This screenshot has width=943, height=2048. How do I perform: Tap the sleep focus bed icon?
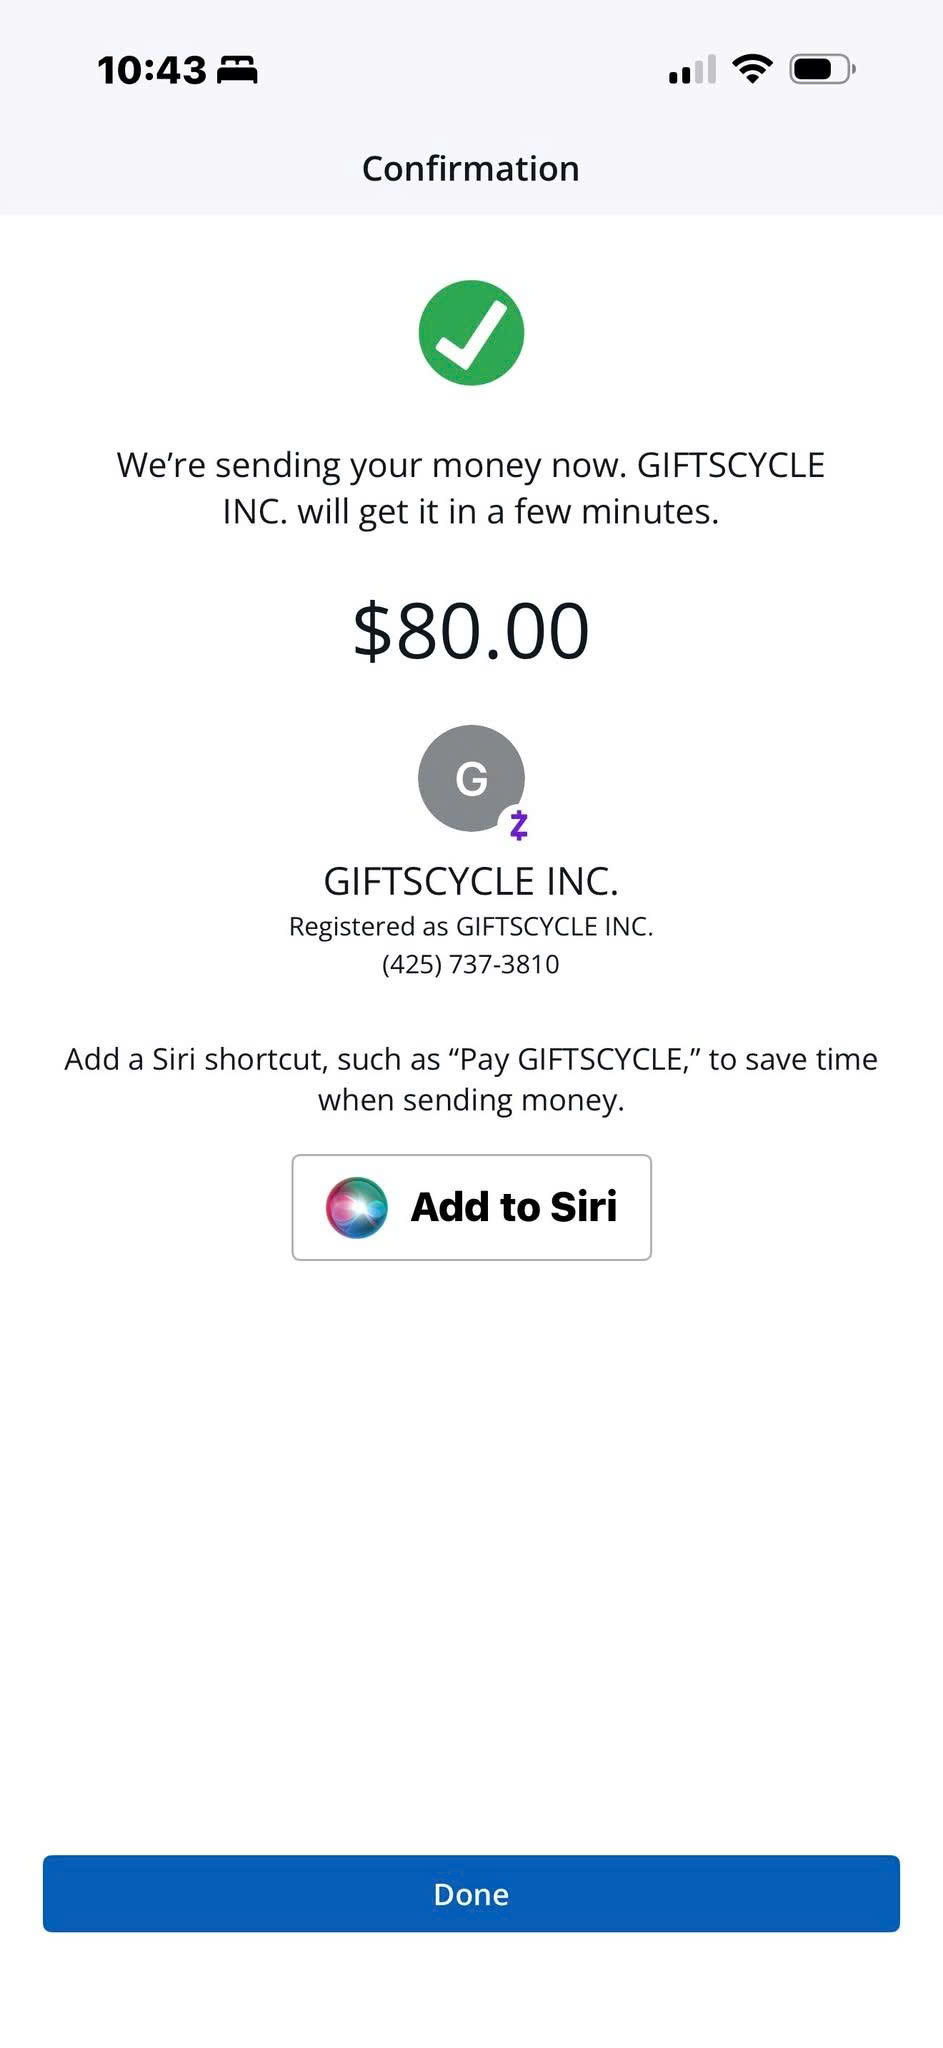pos(237,70)
